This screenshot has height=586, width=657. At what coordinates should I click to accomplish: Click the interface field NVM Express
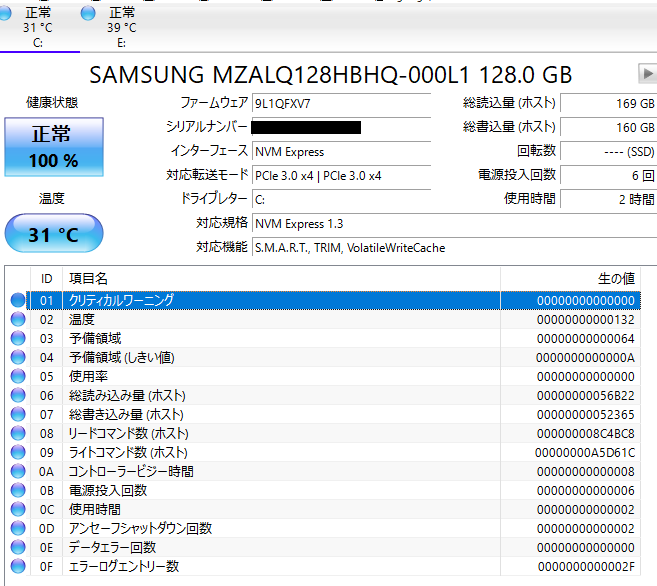pyautogui.click(x=341, y=152)
